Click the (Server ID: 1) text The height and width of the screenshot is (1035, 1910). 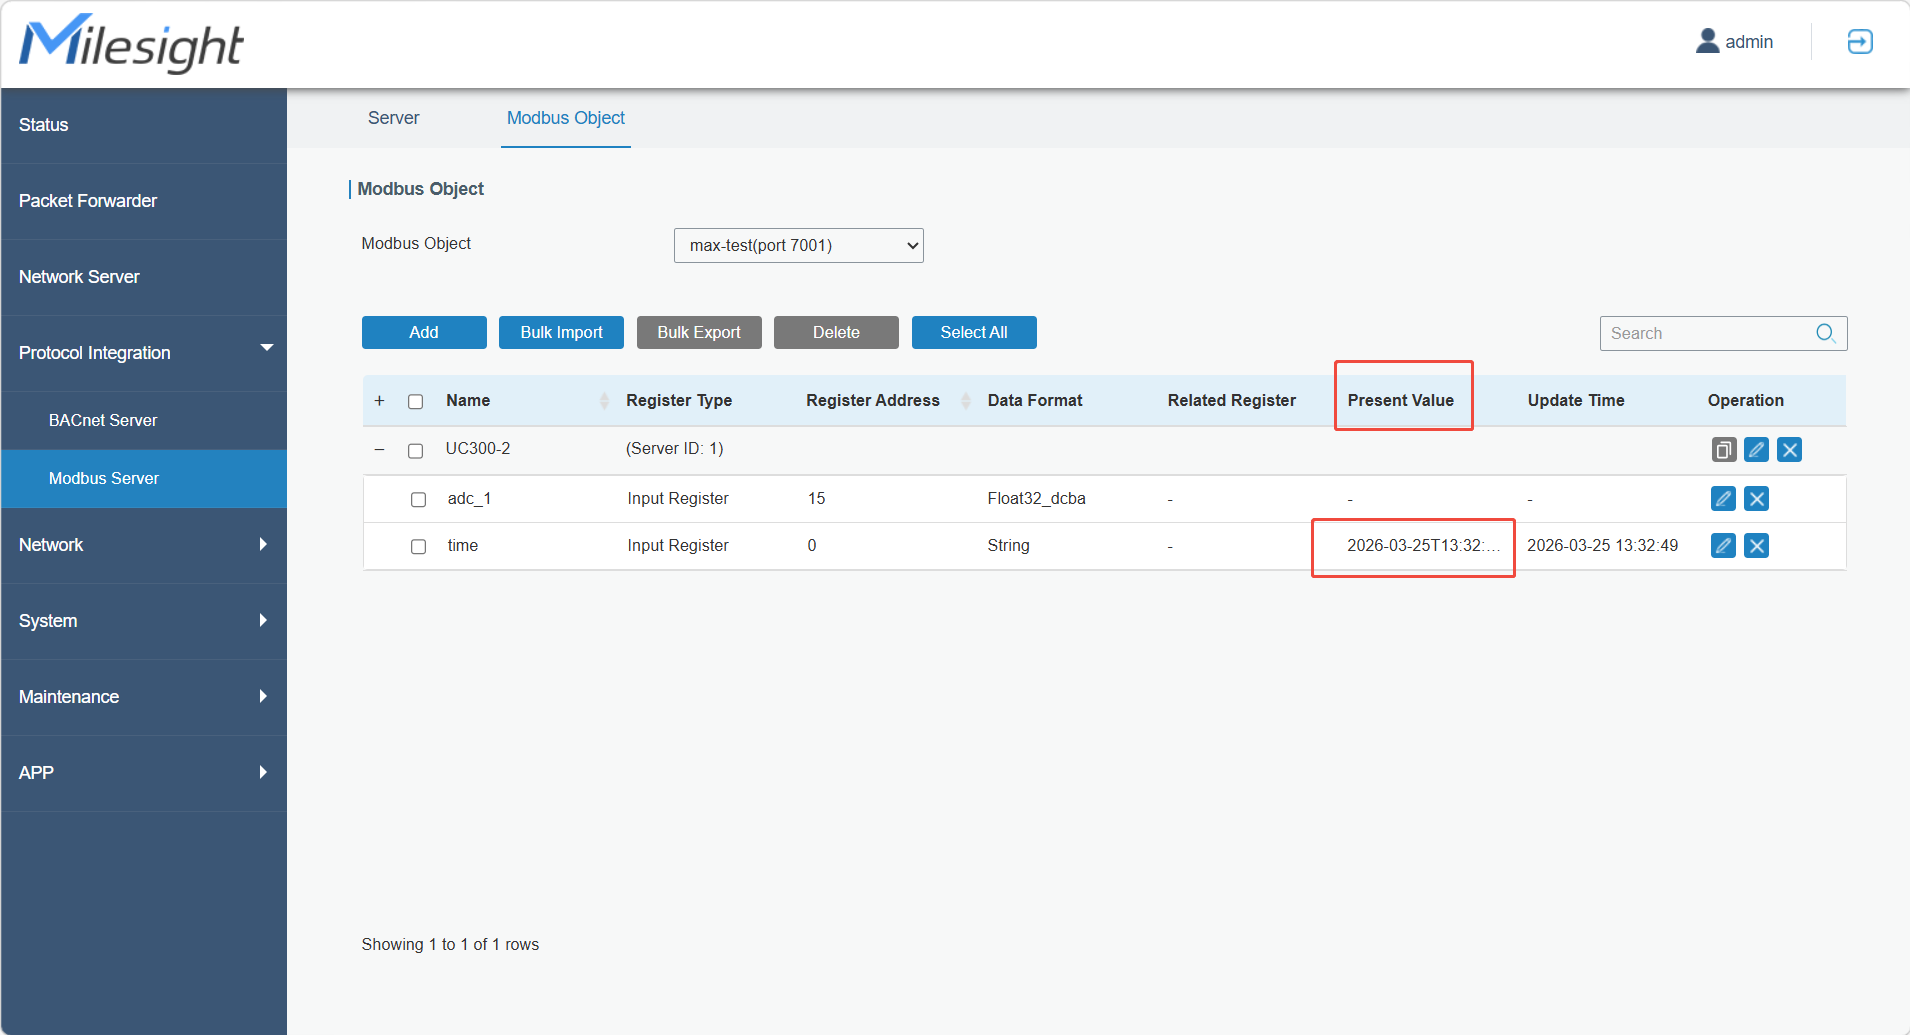click(x=674, y=449)
